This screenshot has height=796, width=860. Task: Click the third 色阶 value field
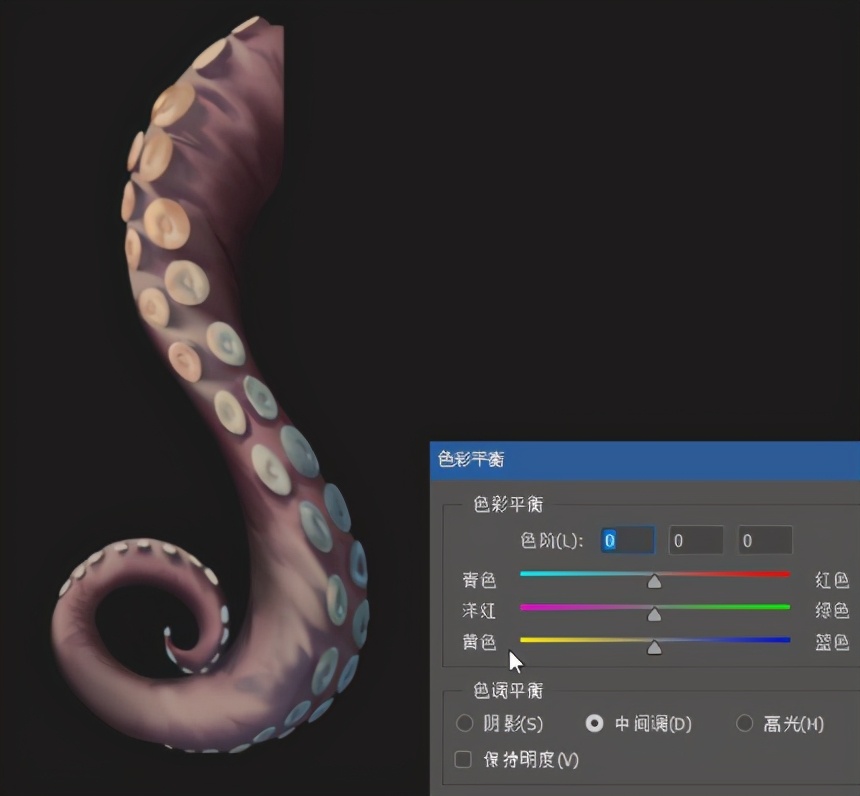(x=765, y=541)
